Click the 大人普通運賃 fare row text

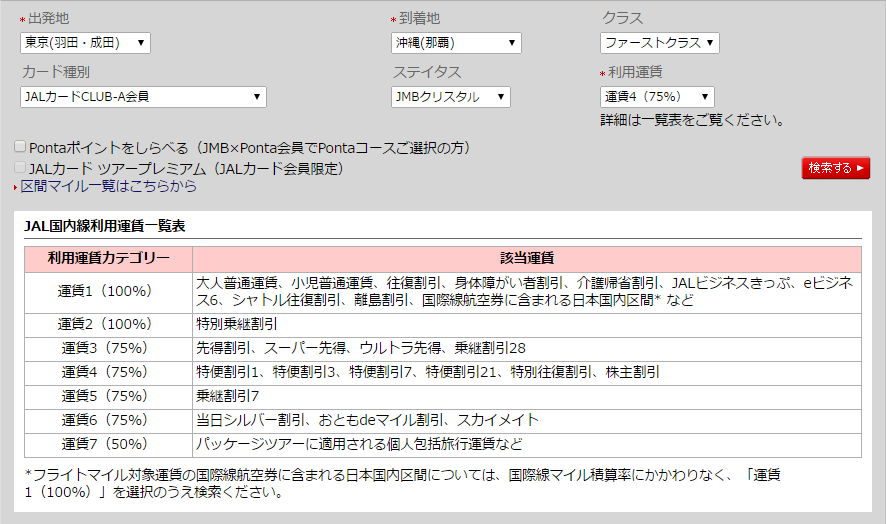[x=524, y=291]
